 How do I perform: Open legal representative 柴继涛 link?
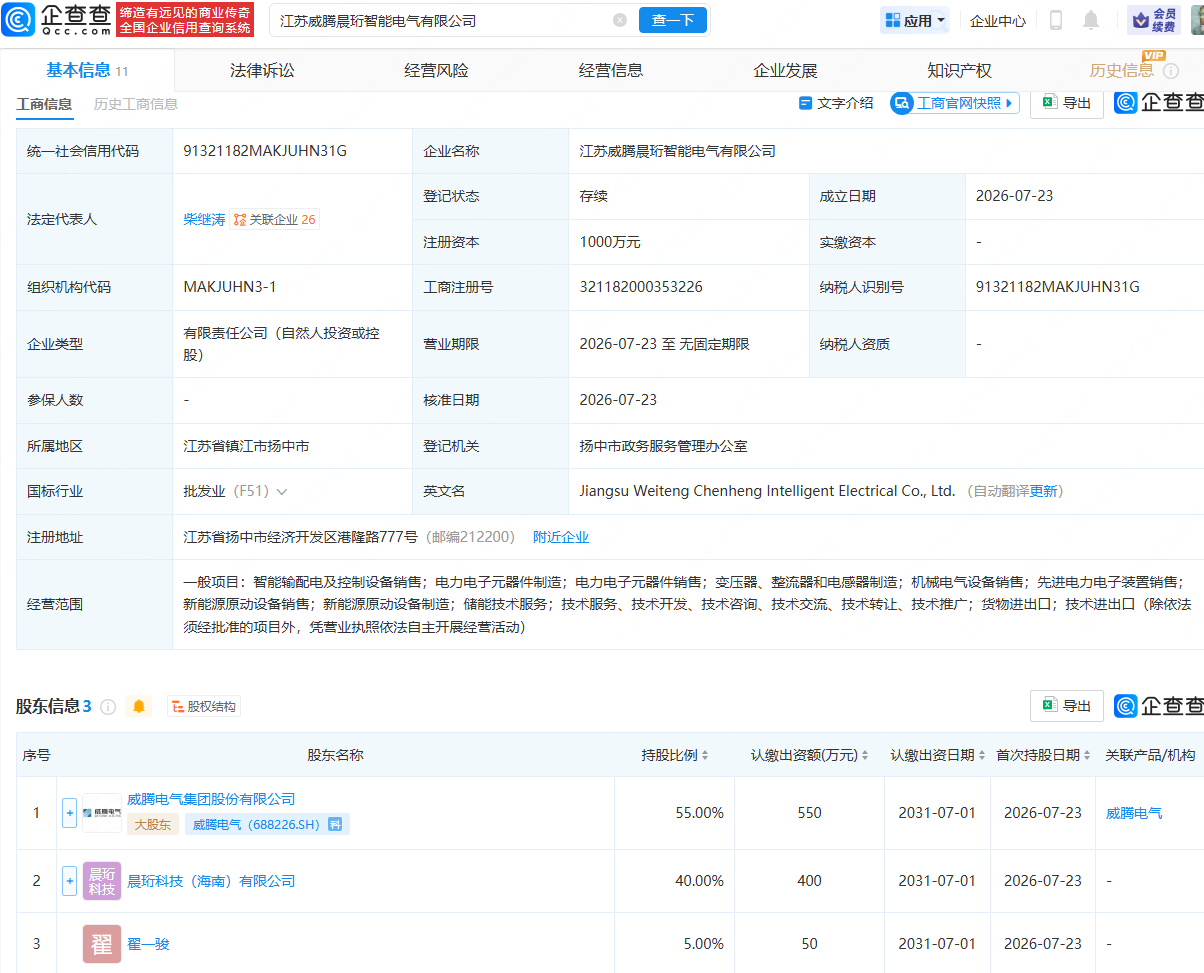click(x=204, y=219)
